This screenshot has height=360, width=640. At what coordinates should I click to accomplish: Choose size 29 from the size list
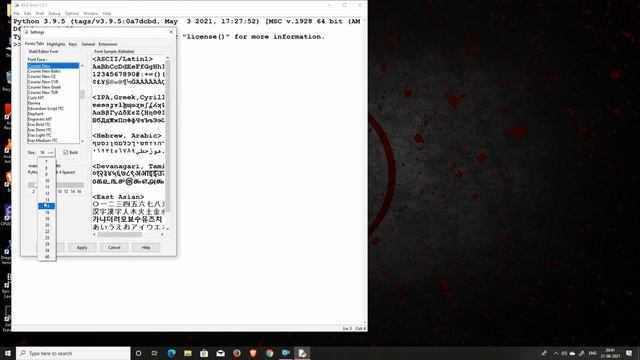click(x=47, y=244)
